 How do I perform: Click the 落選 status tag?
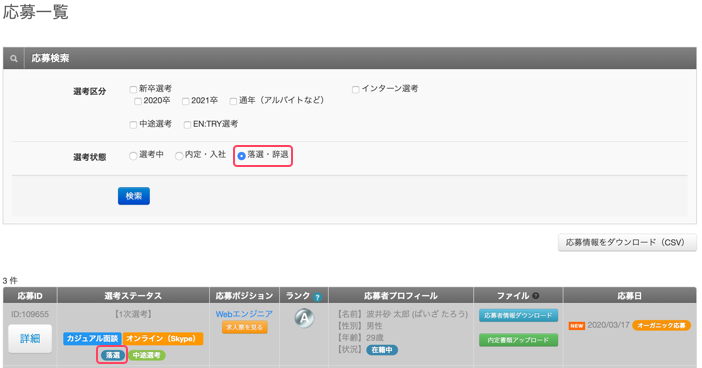(x=113, y=355)
